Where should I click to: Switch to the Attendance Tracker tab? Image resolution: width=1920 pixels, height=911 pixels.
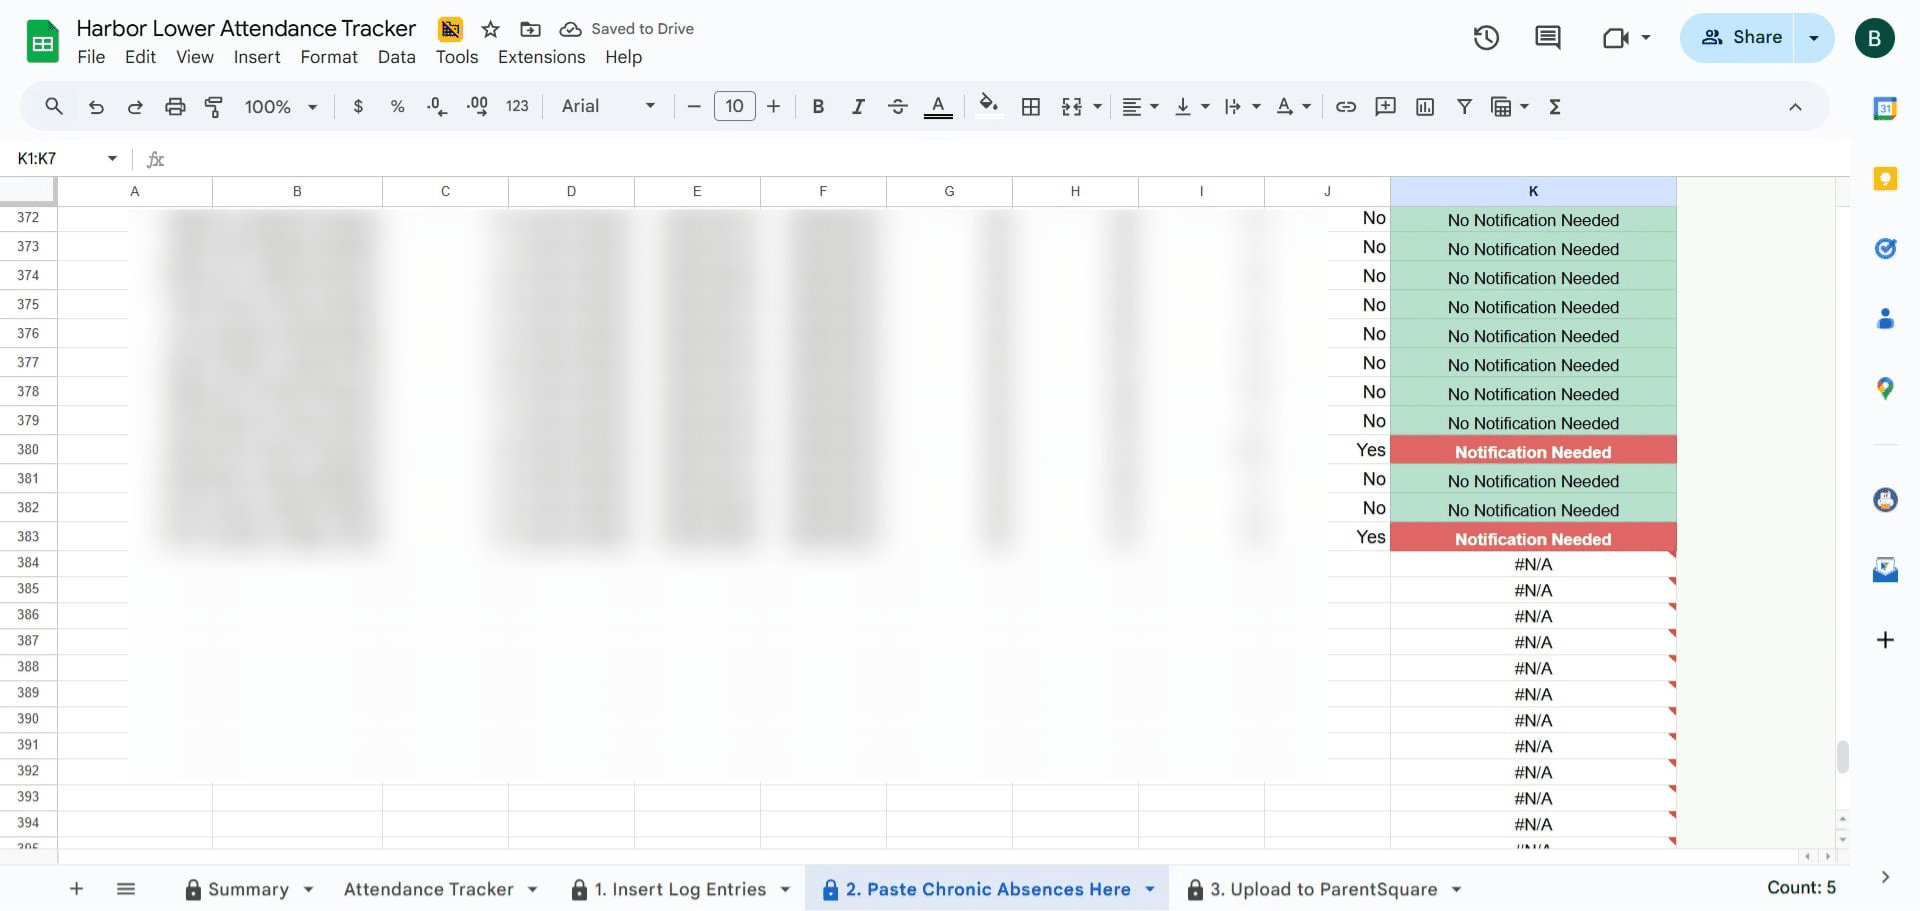click(429, 889)
